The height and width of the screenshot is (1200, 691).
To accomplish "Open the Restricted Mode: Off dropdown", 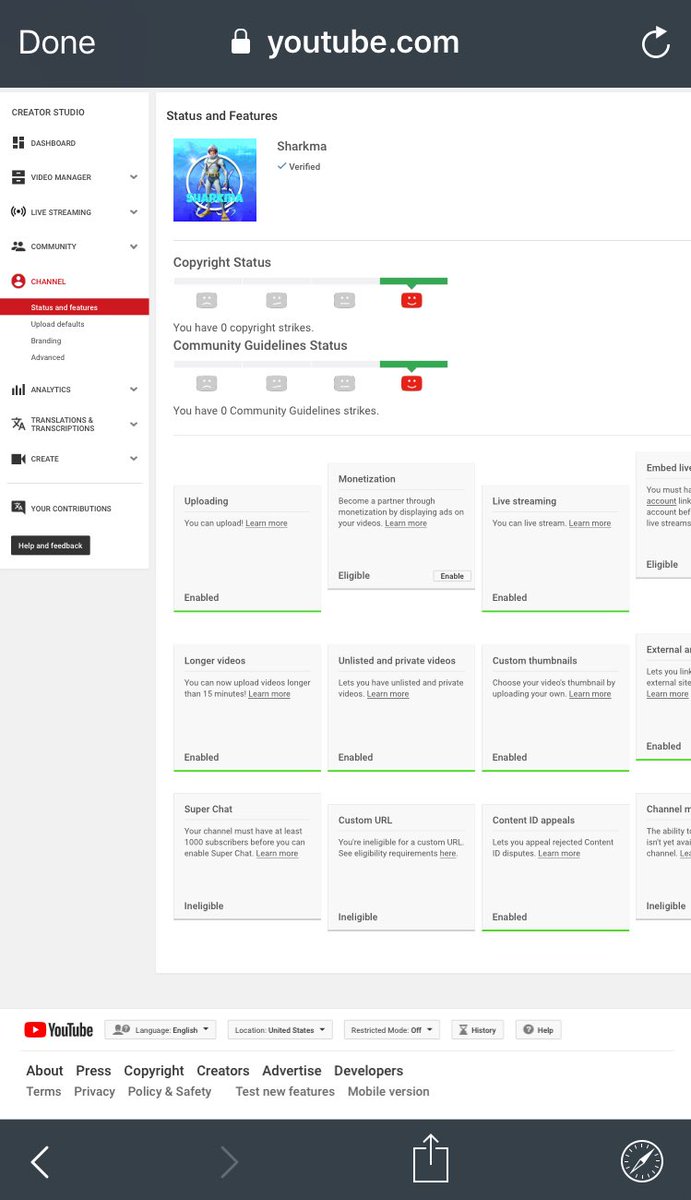I will point(392,1030).
